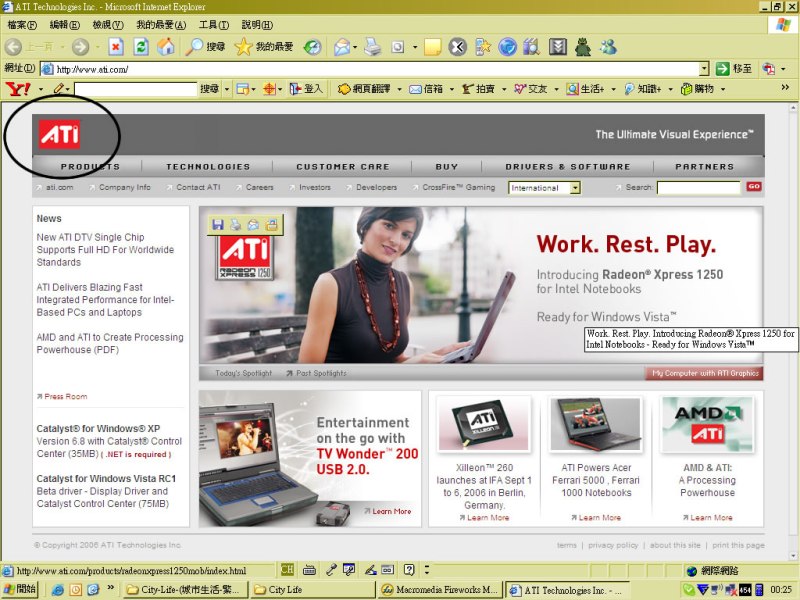Click the page scrollbar down arrow
Screen dimensions: 800x600
[x=793, y=556]
